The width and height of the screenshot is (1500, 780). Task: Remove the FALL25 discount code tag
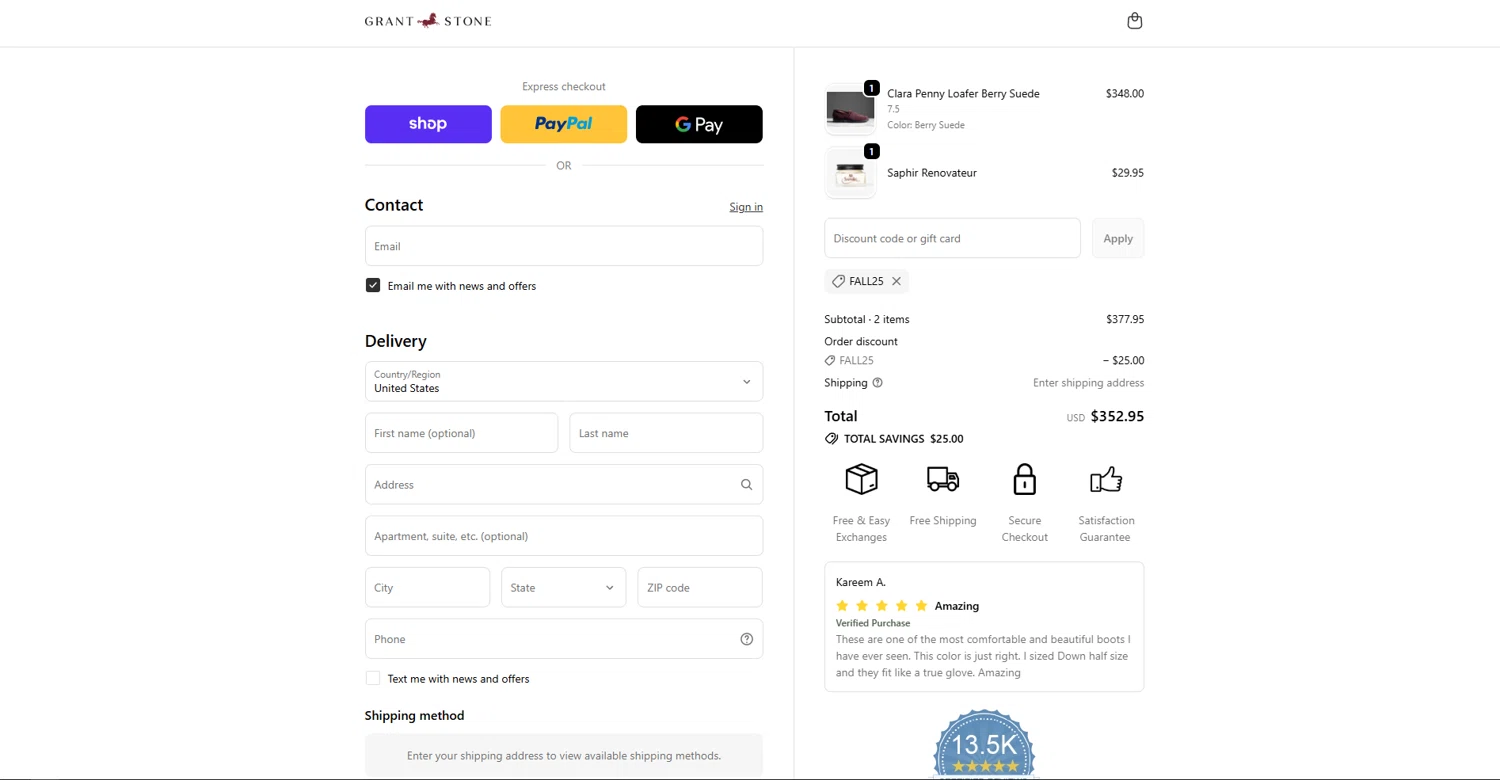[897, 282]
